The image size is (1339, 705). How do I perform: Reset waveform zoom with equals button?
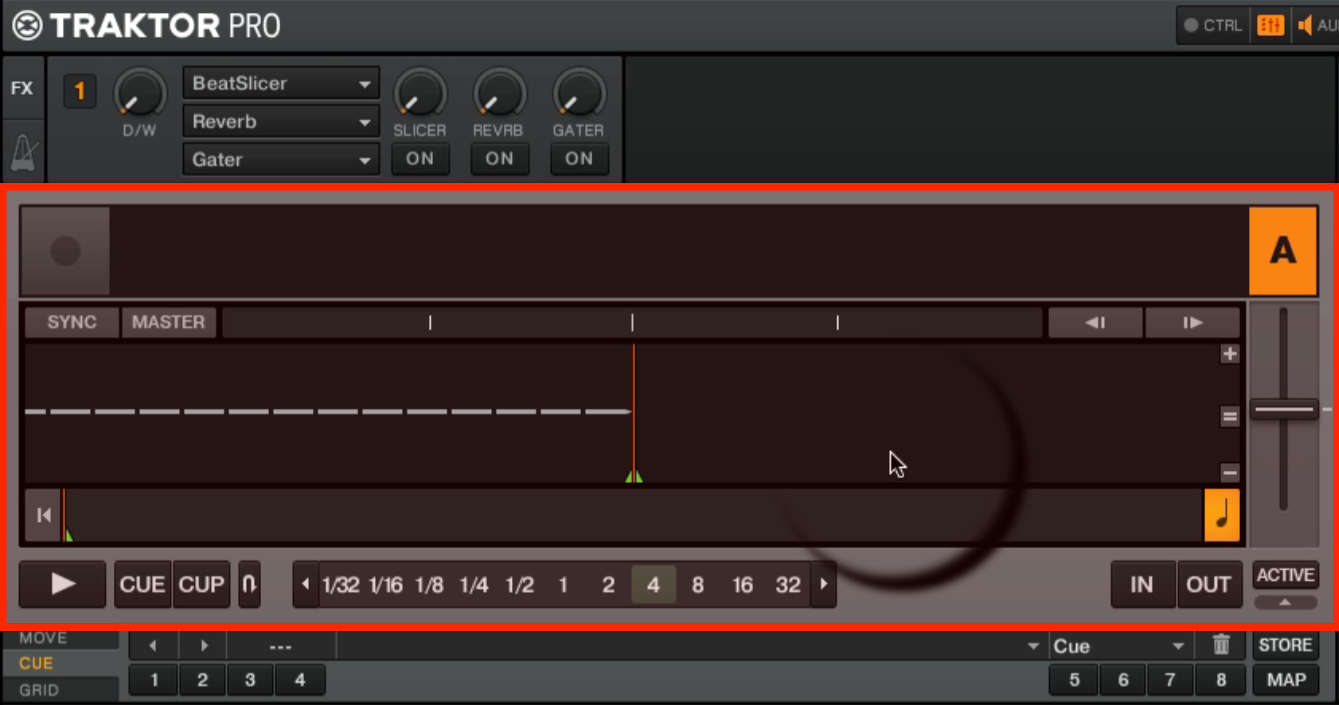point(1230,416)
